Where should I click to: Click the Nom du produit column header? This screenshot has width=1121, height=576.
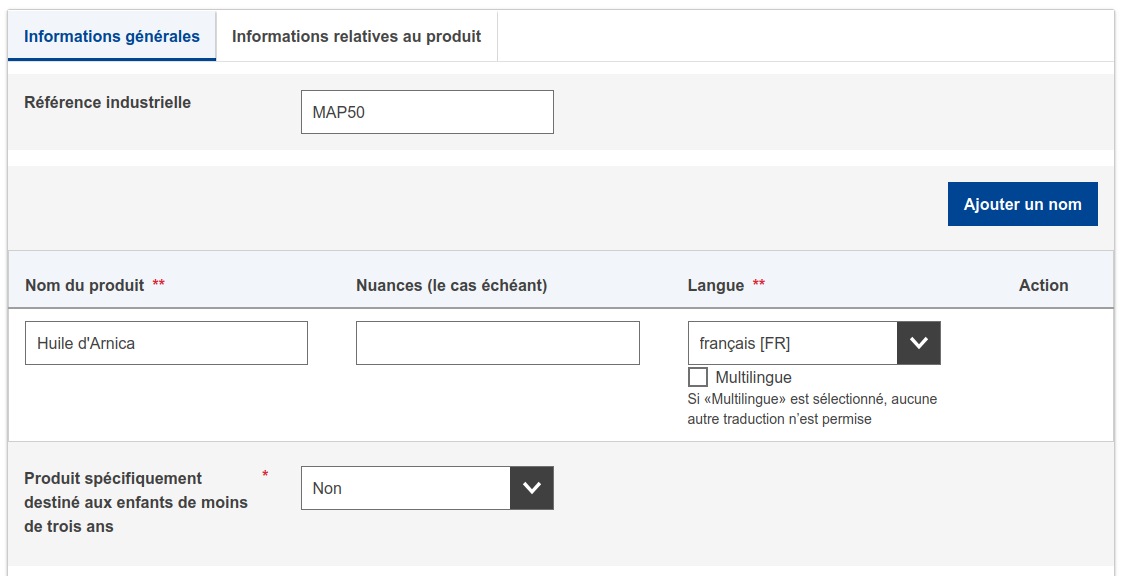click(x=85, y=285)
